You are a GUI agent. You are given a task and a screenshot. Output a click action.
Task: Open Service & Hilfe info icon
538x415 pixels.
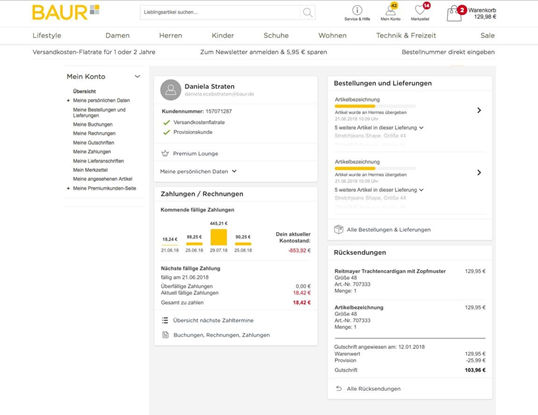pos(357,10)
